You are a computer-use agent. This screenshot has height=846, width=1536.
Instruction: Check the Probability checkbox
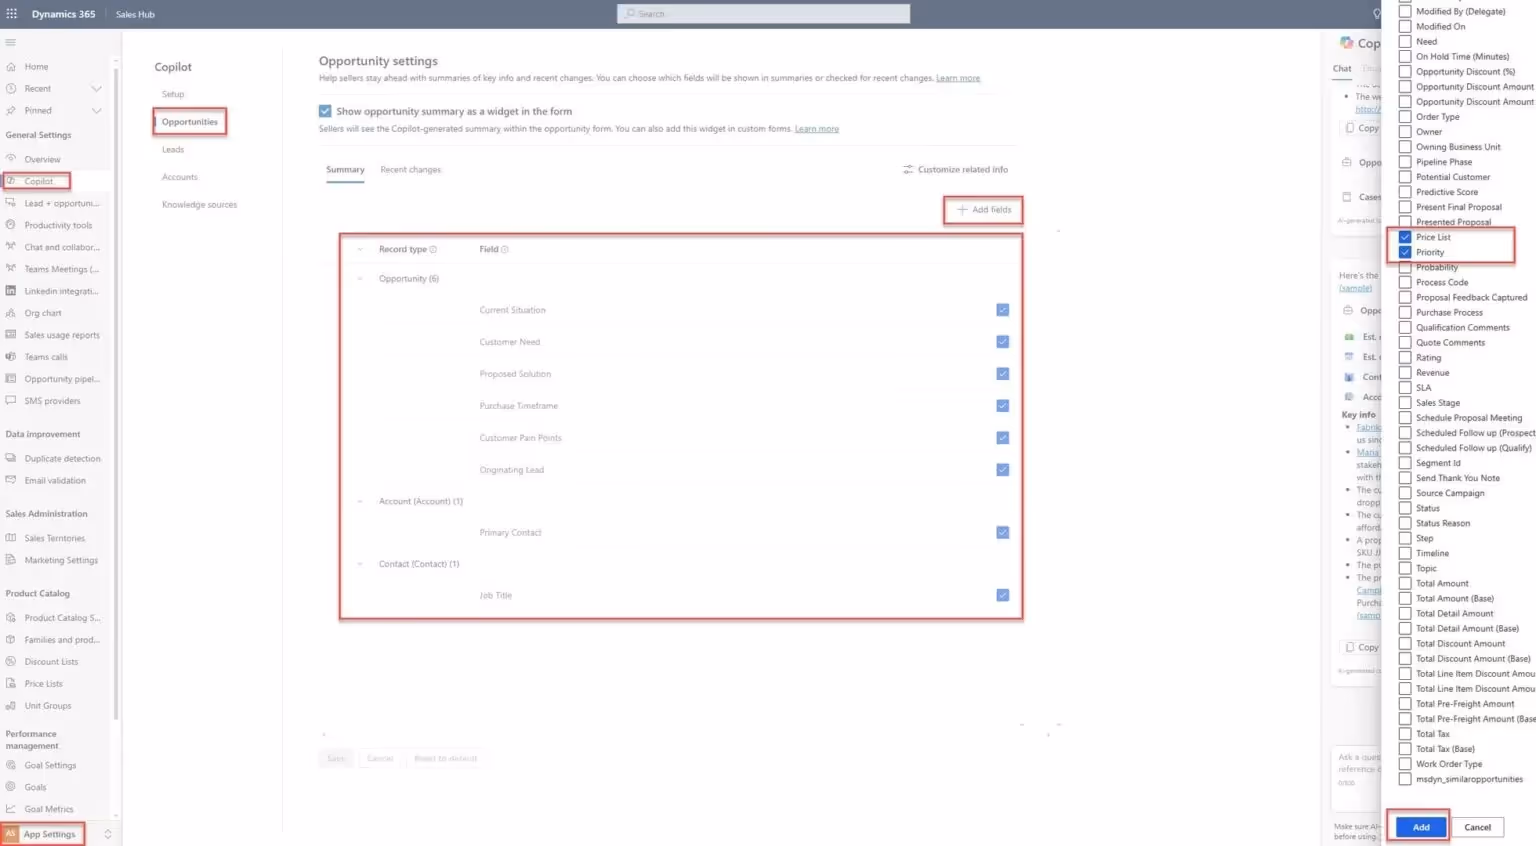coord(1405,267)
